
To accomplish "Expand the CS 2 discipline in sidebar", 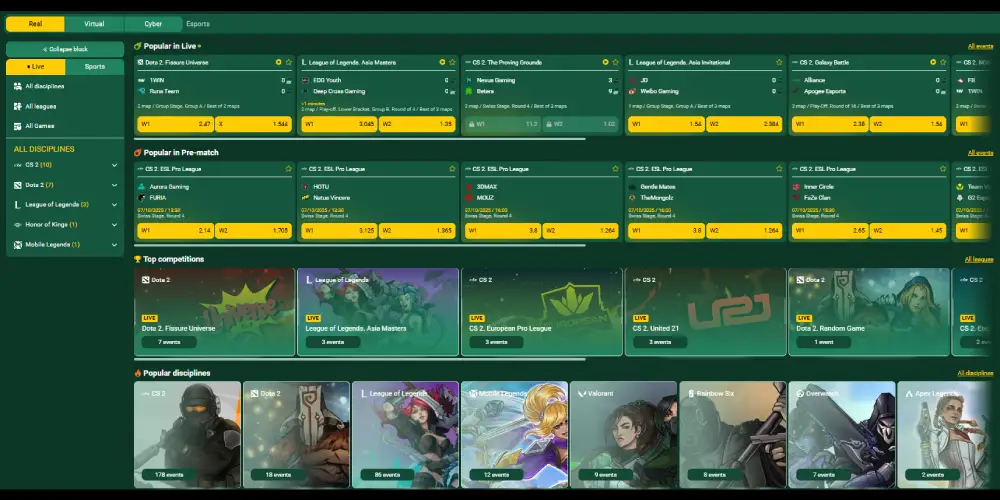I will point(114,165).
